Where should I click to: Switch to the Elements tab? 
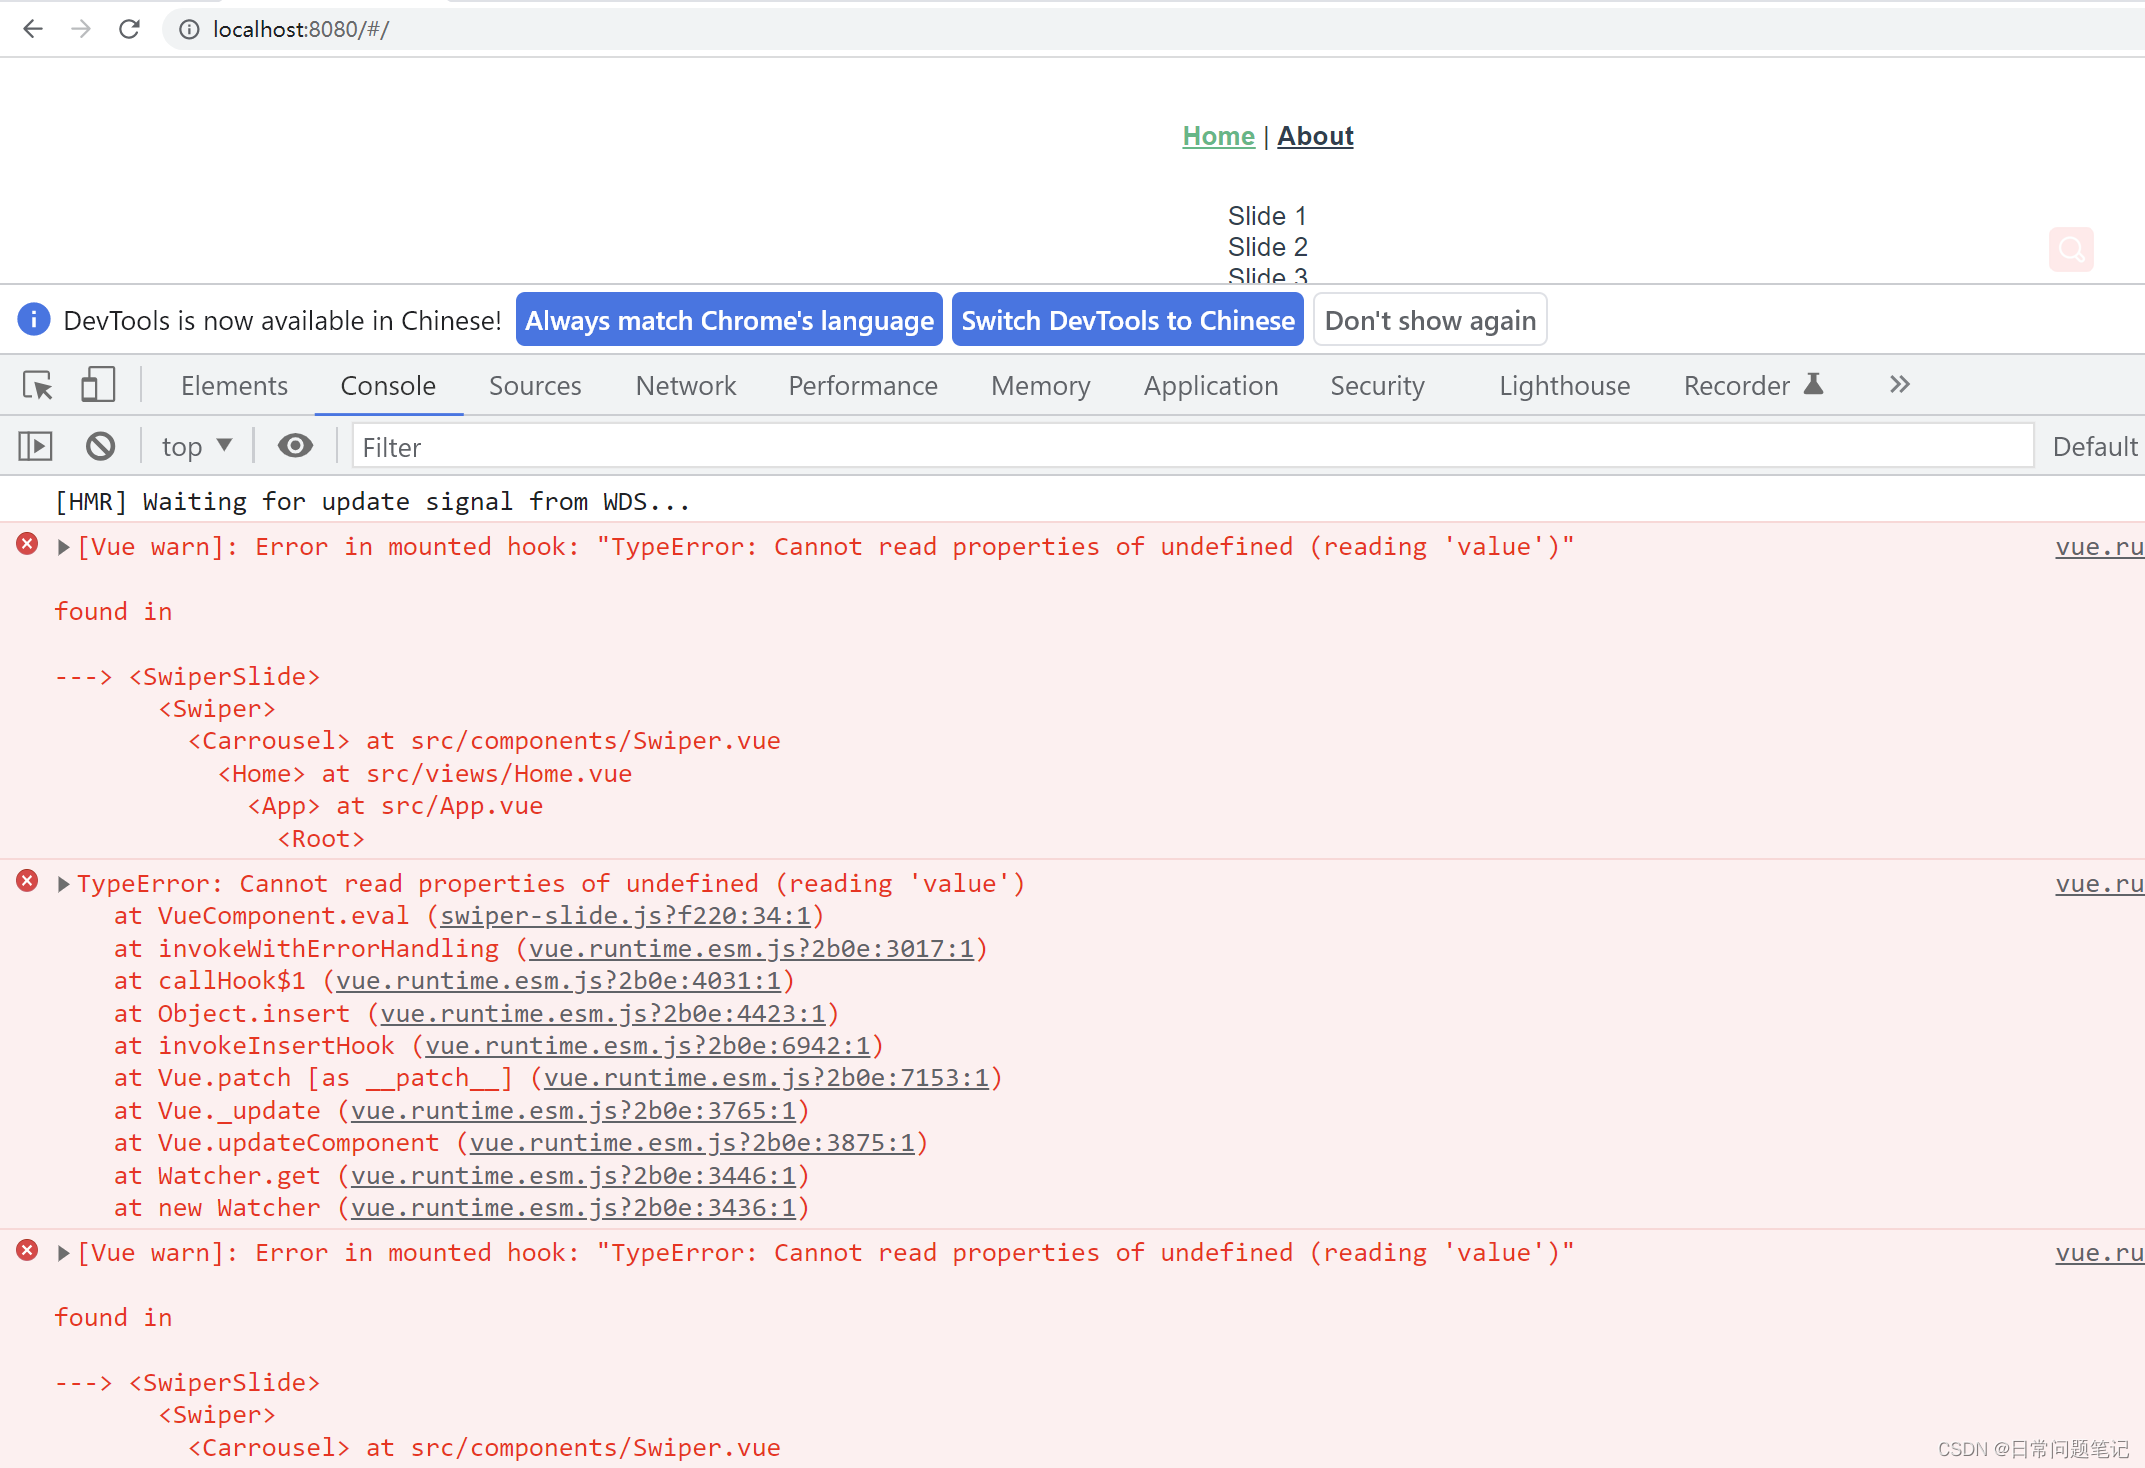point(234,386)
